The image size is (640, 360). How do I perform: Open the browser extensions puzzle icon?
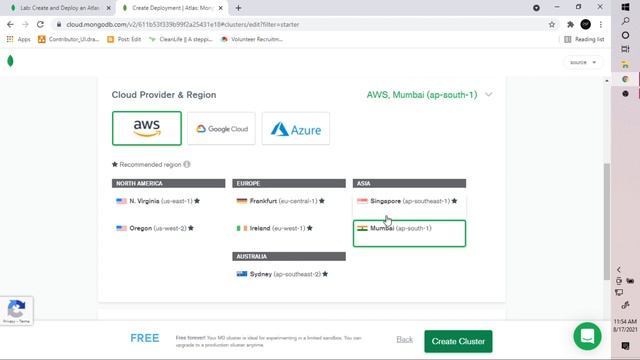[x=570, y=24]
